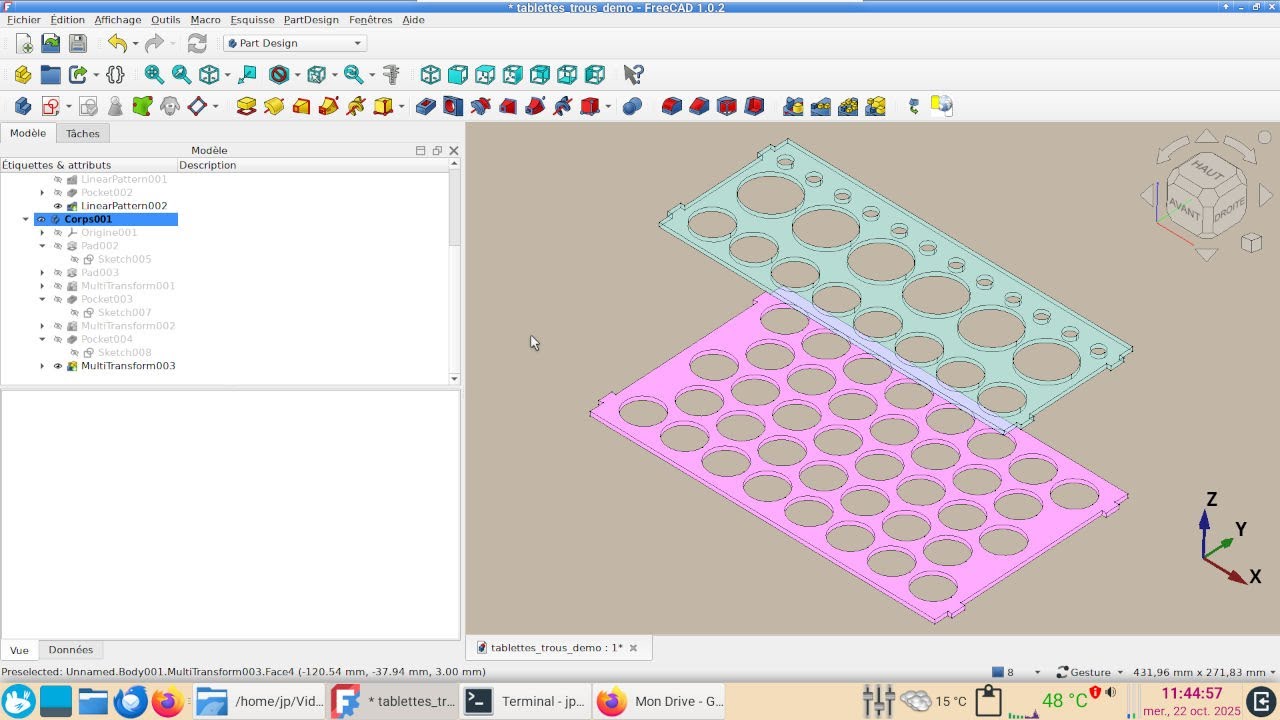Viewport: 1280px width, 720px height.
Task: Toggle visibility of MultiTransform003
Action: point(58,366)
